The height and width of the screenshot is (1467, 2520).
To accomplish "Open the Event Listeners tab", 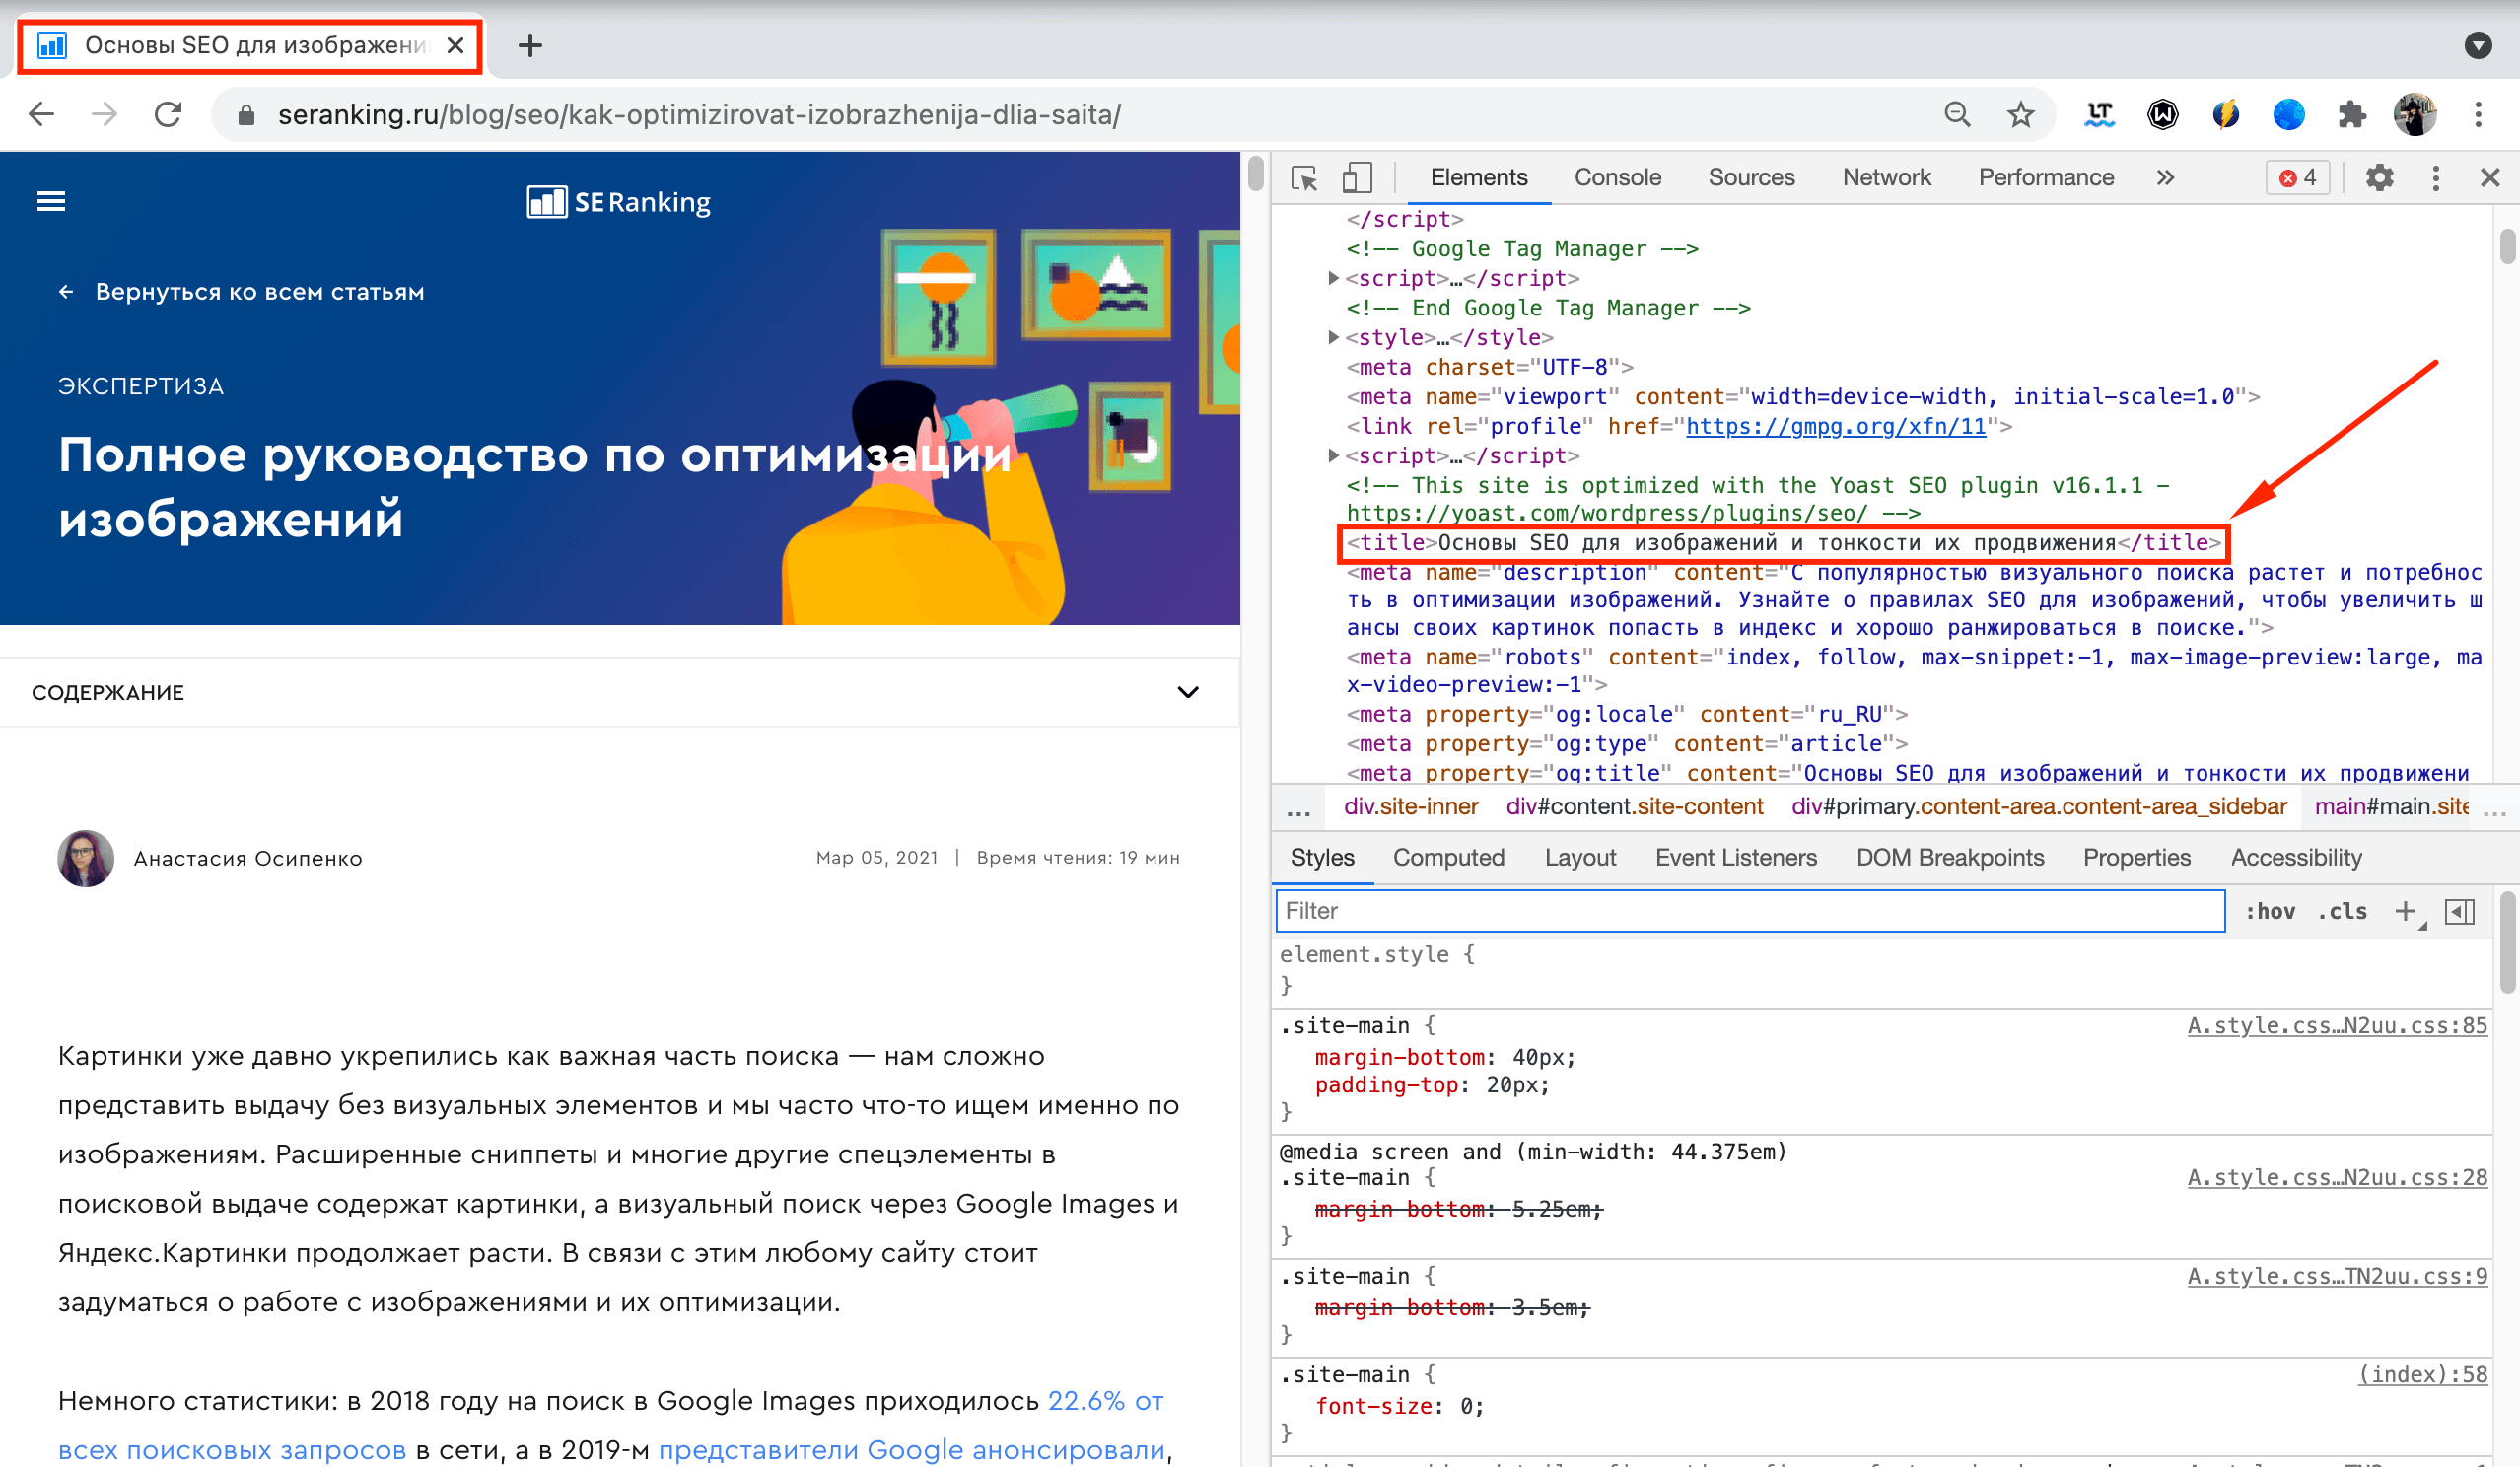I will point(1736,858).
